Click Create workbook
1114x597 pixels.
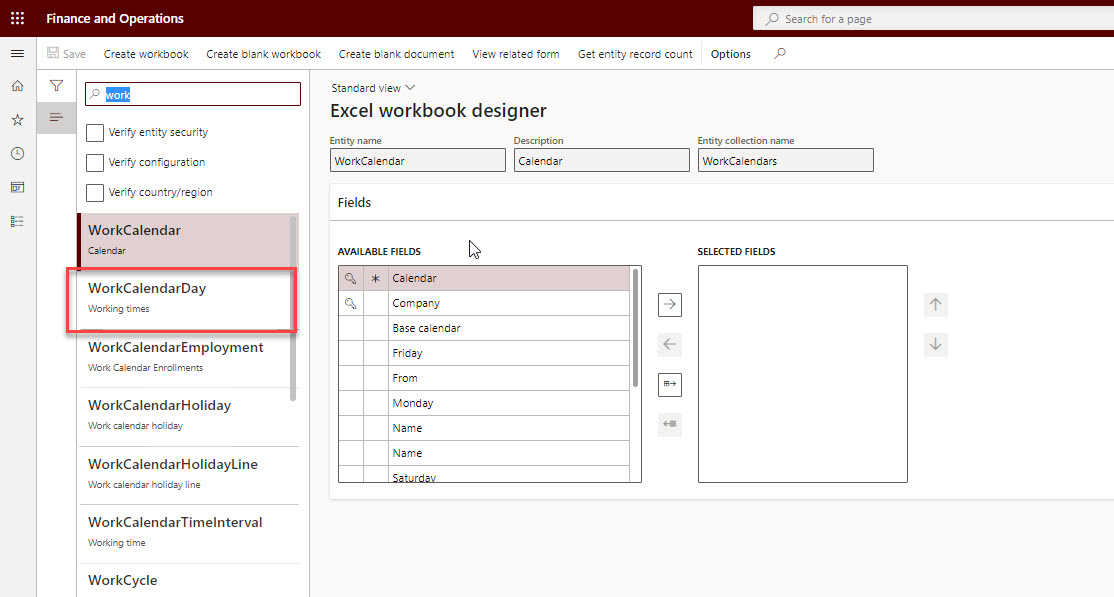tap(146, 54)
